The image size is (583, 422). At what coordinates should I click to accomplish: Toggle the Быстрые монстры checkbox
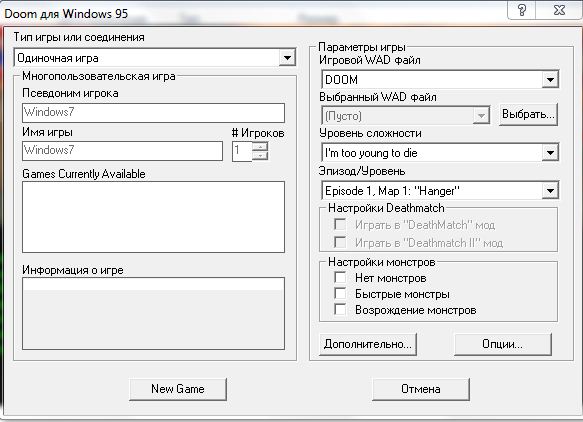click(x=340, y=293)
